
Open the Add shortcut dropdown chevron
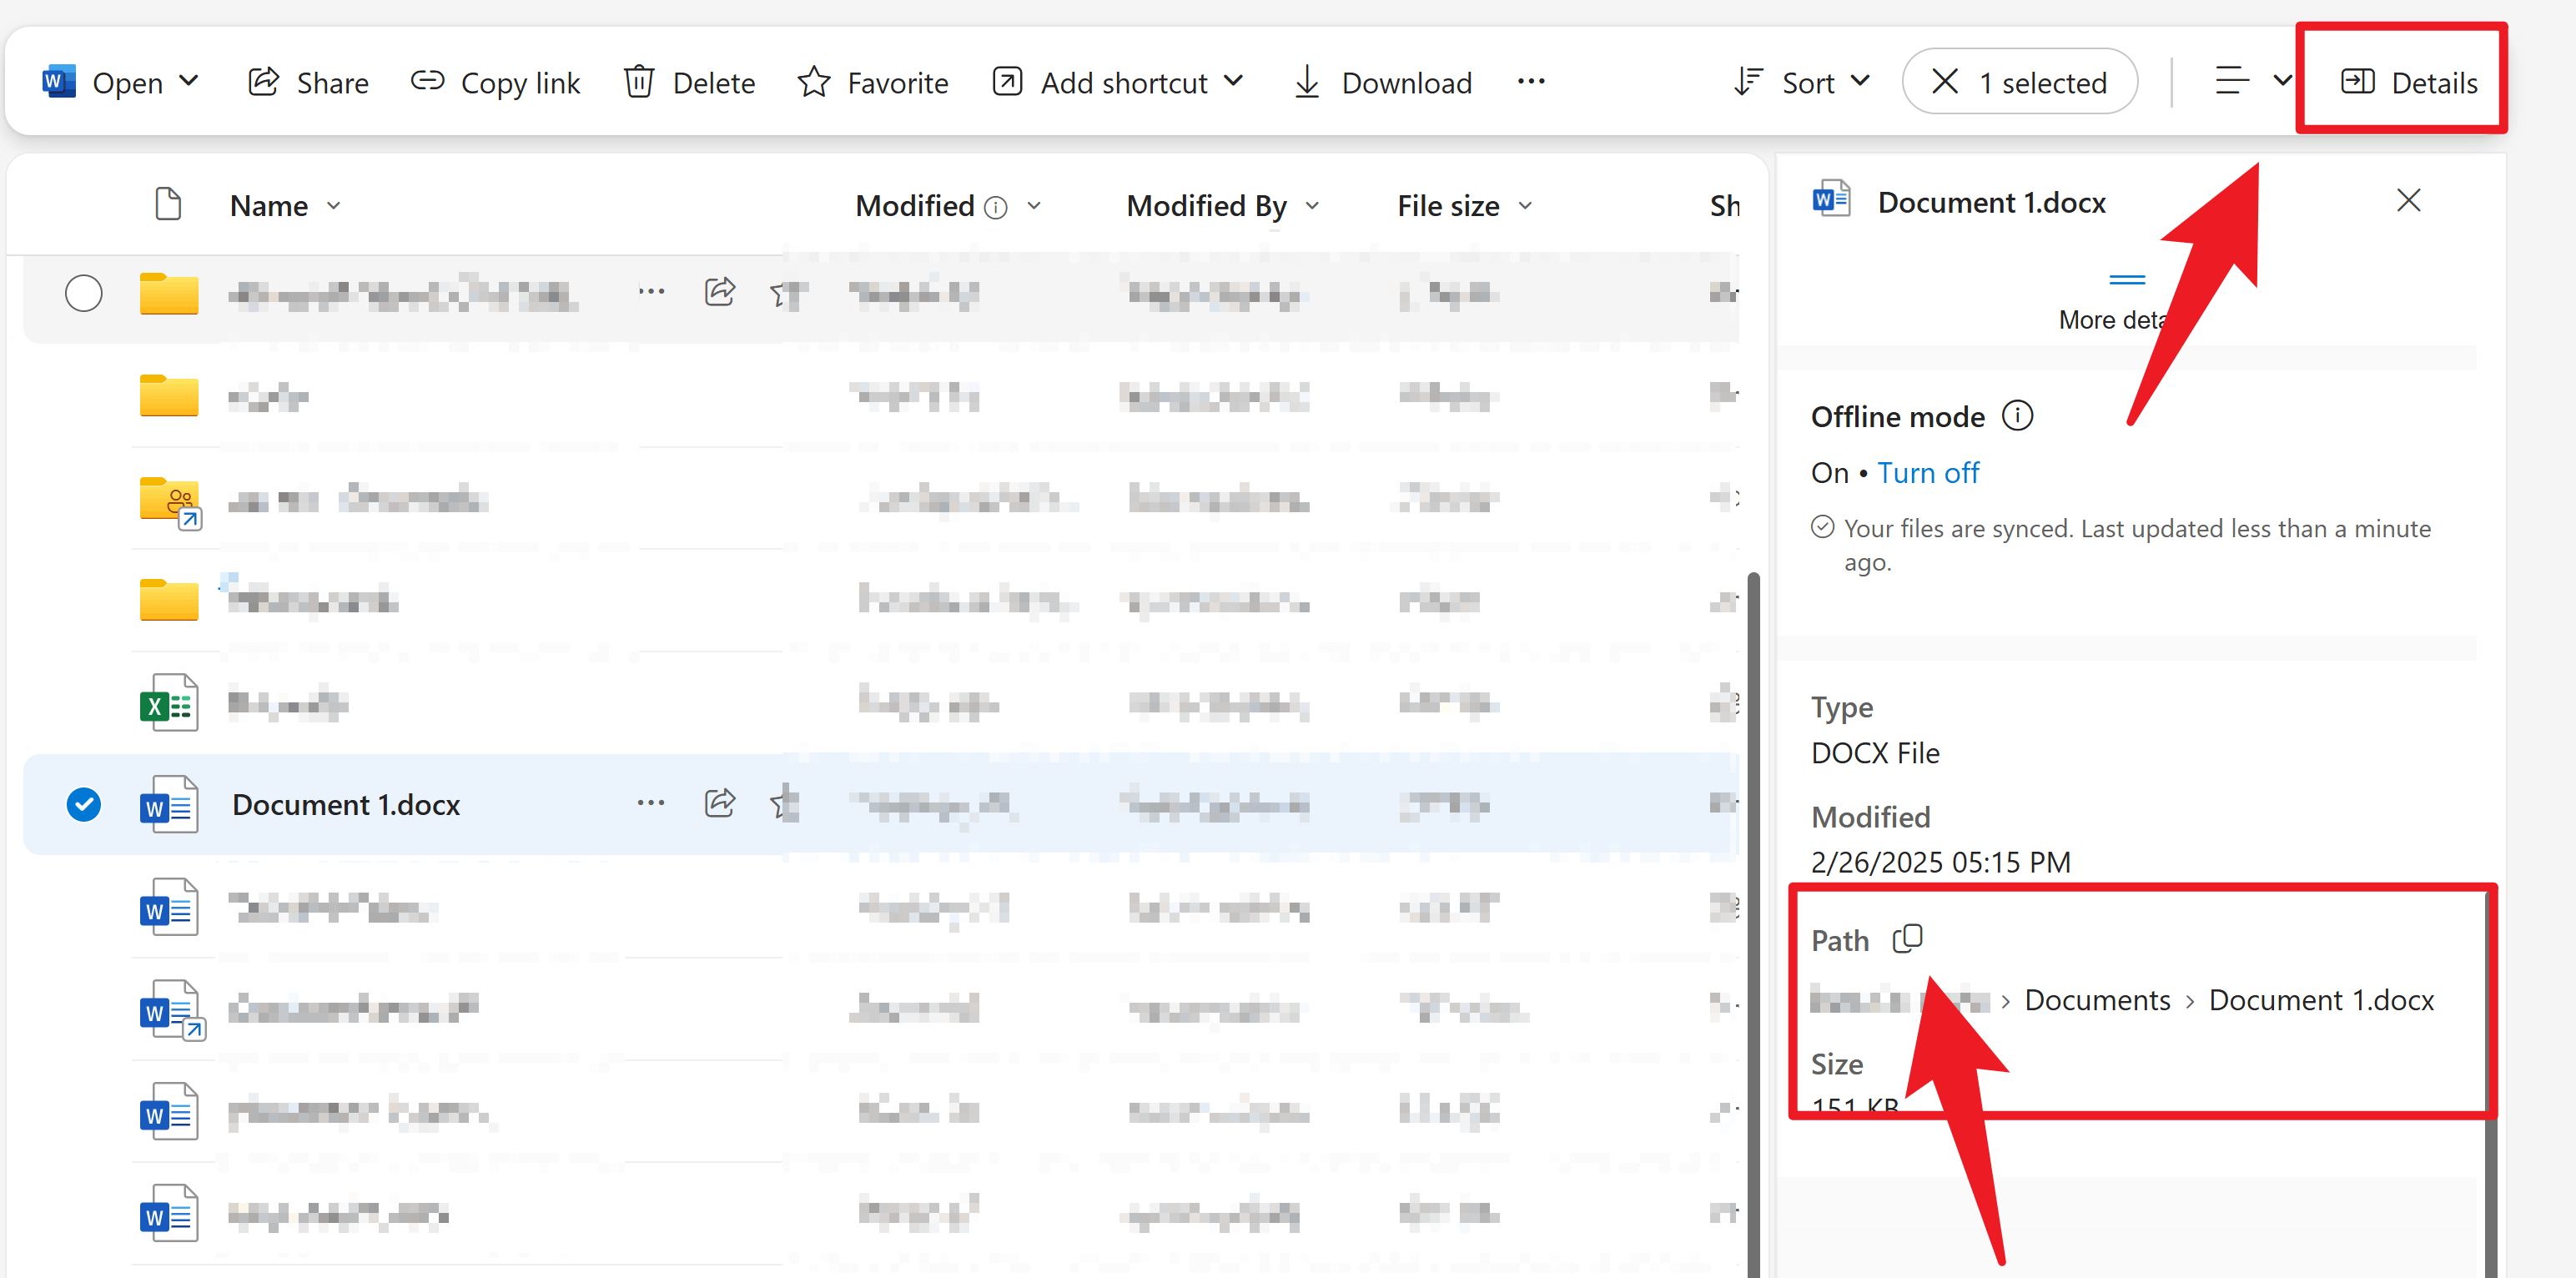pyautogui.click(x=1236, y=82)
